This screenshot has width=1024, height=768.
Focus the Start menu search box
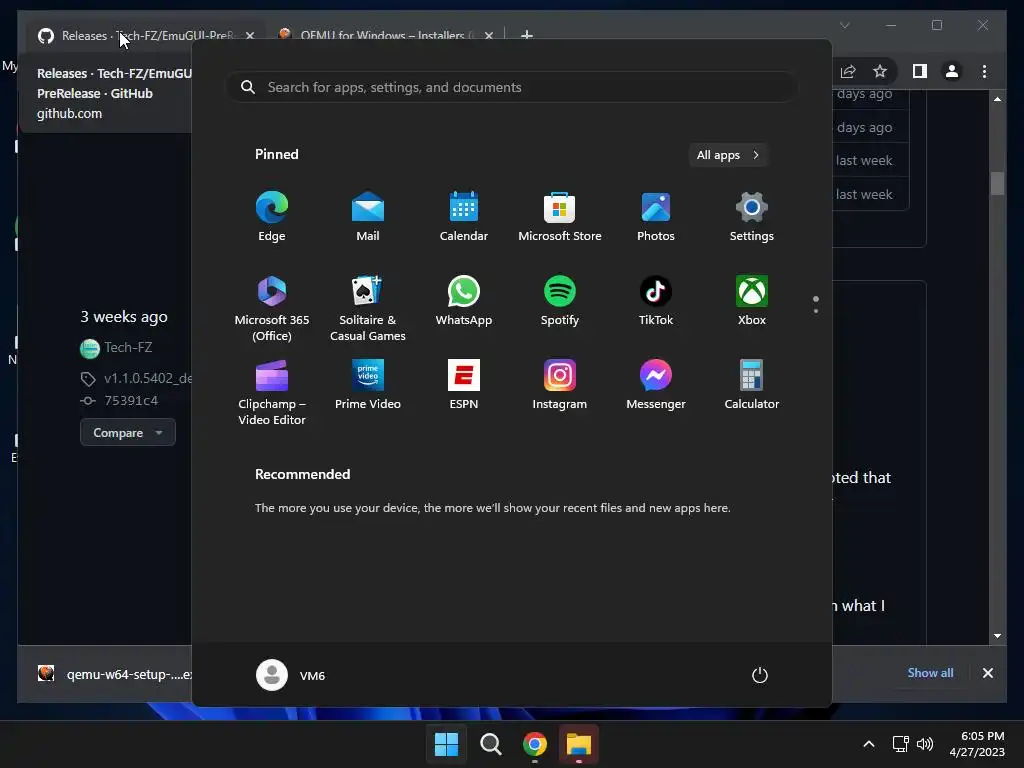[512, 87]
